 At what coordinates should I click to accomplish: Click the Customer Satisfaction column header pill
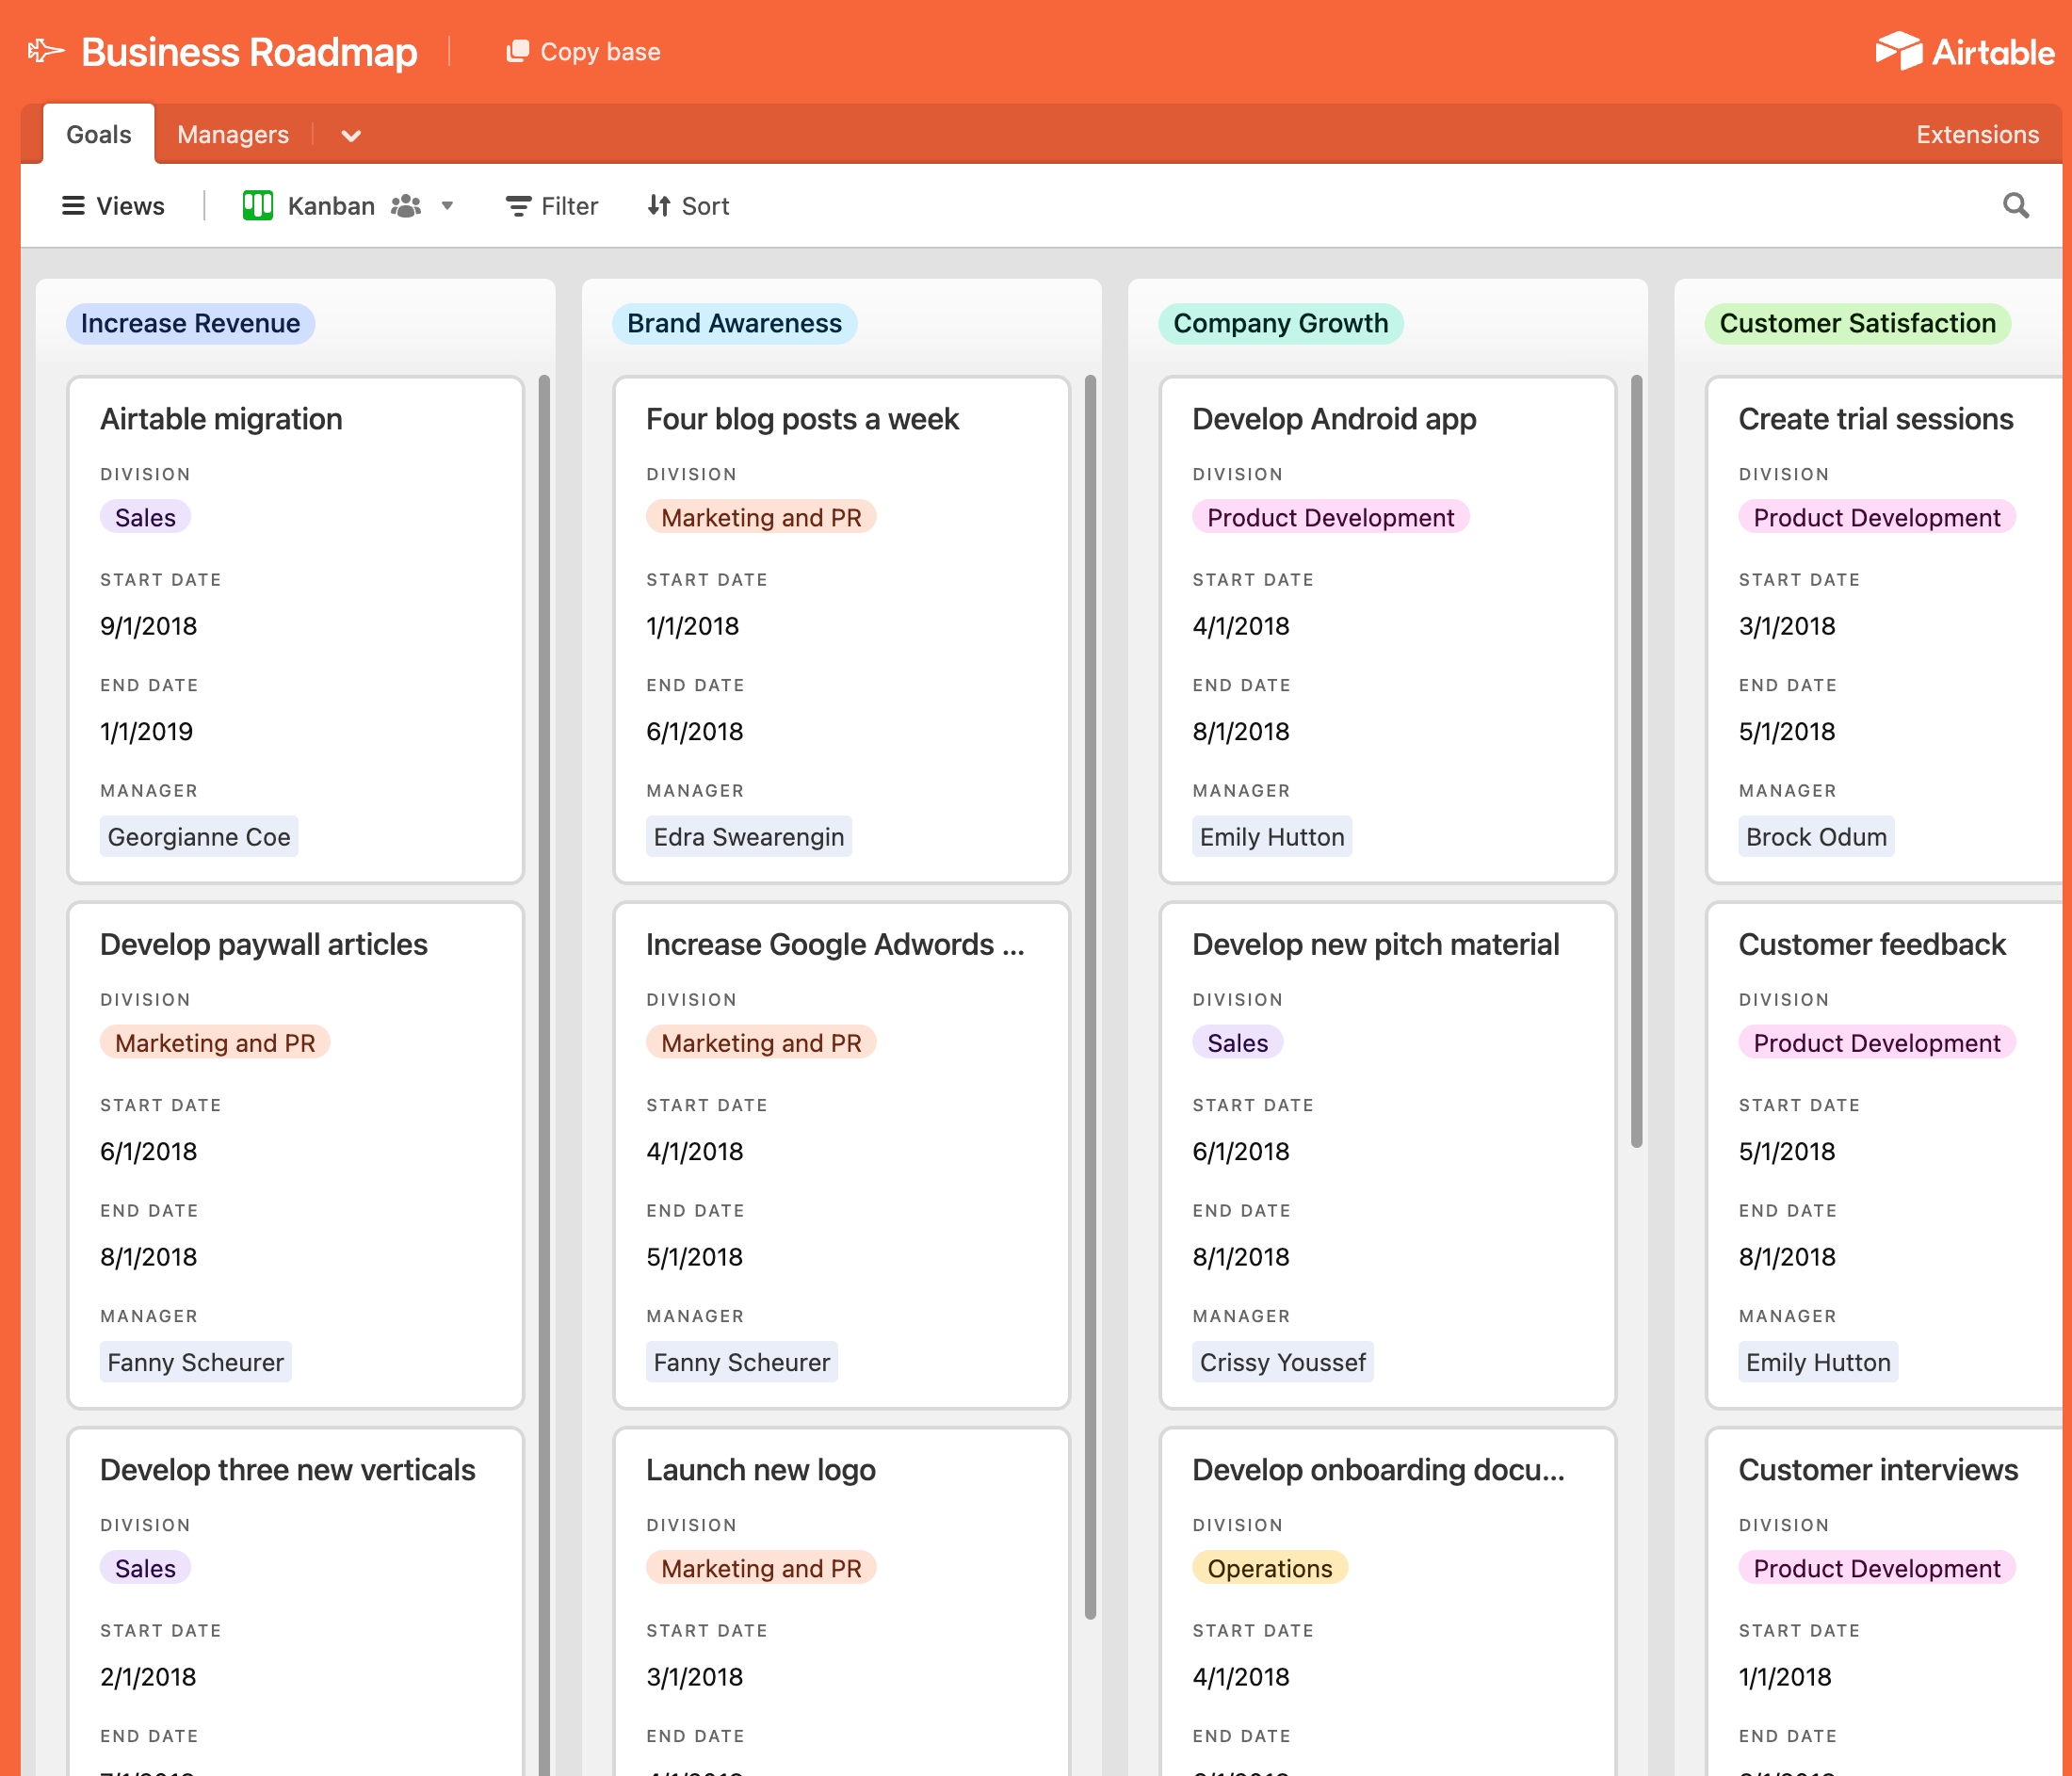pos(1857,323)
